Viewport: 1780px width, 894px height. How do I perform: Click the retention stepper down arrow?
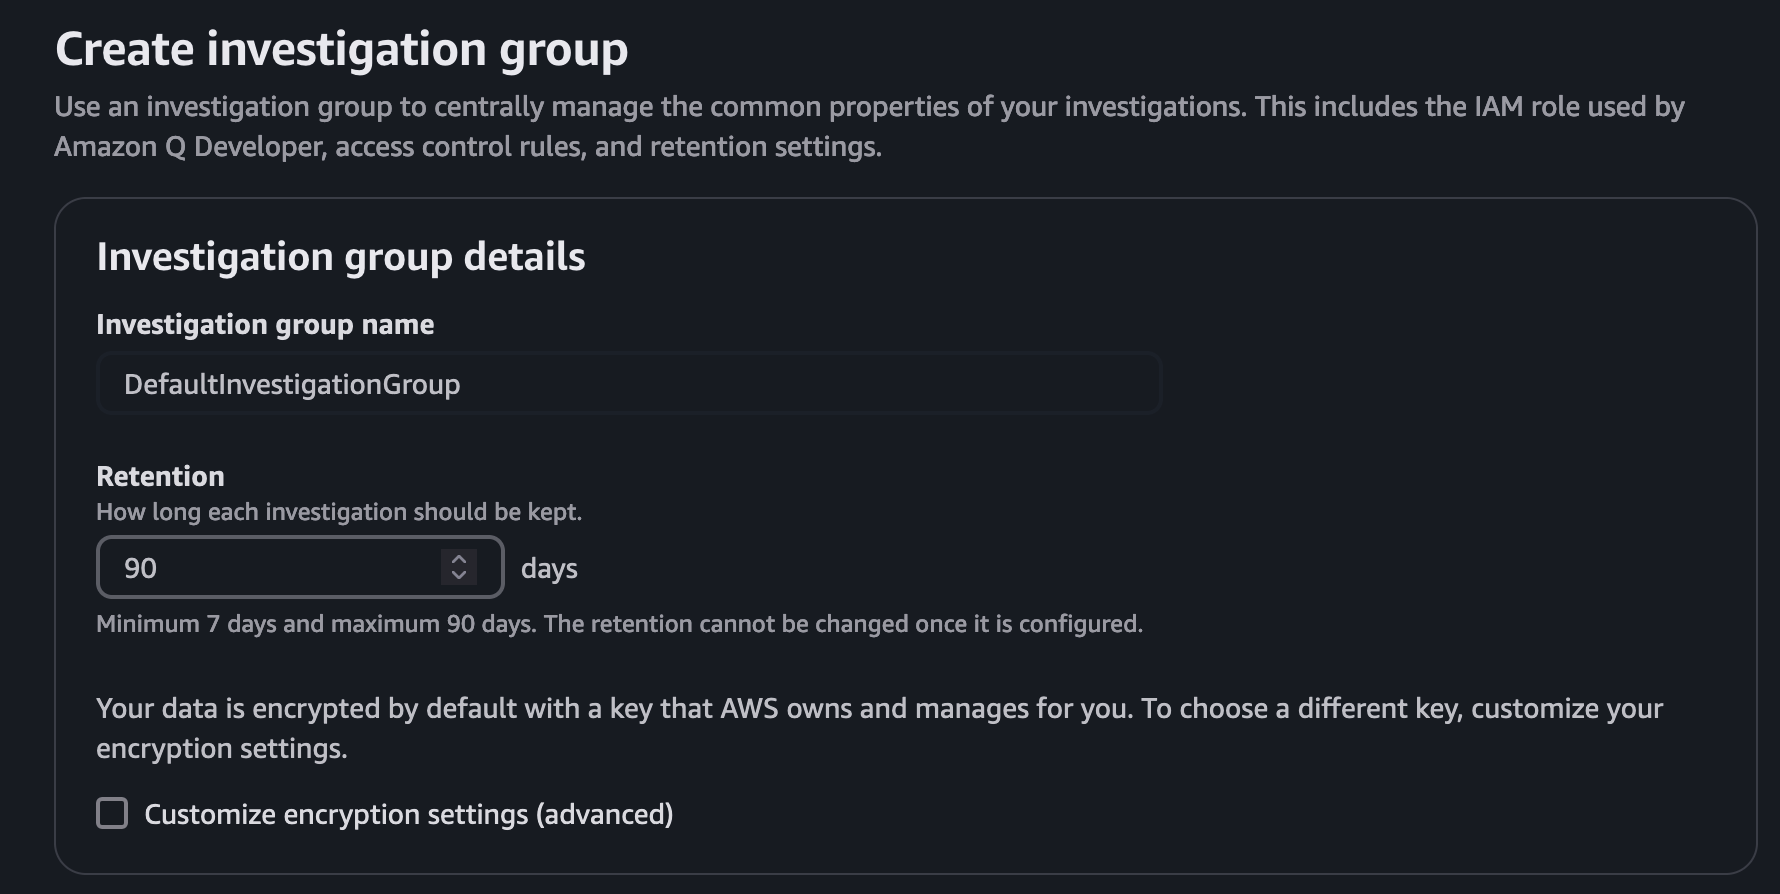pos(458,576)
